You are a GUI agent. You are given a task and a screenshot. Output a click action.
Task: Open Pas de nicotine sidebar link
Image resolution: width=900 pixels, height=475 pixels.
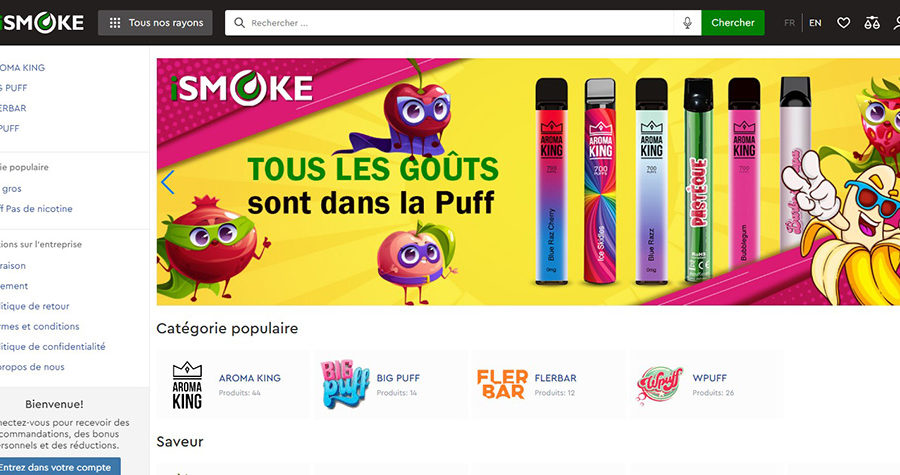[36, 209]
